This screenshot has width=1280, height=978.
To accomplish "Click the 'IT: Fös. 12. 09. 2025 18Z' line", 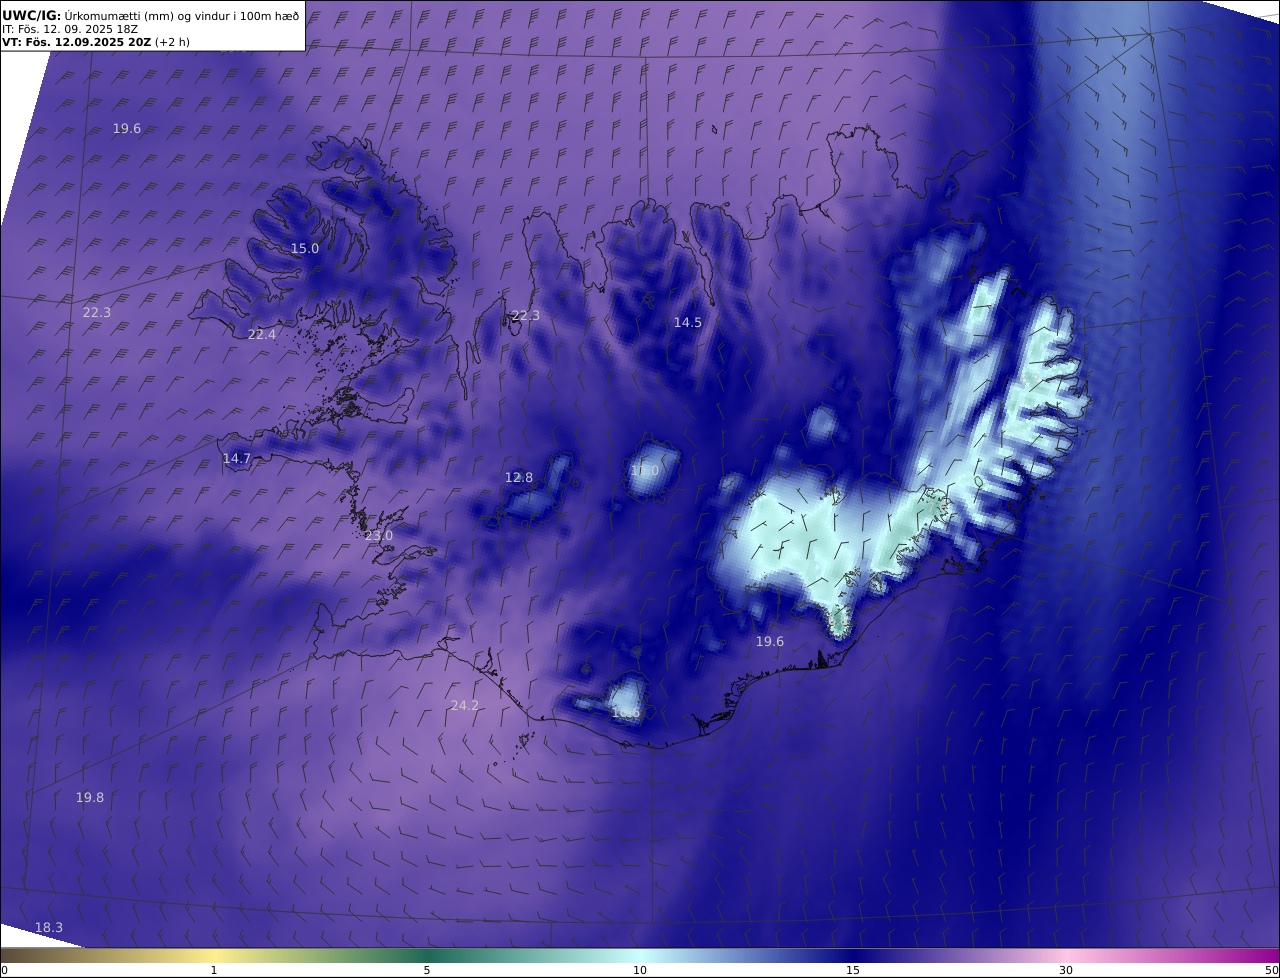I will click(70, 29).
